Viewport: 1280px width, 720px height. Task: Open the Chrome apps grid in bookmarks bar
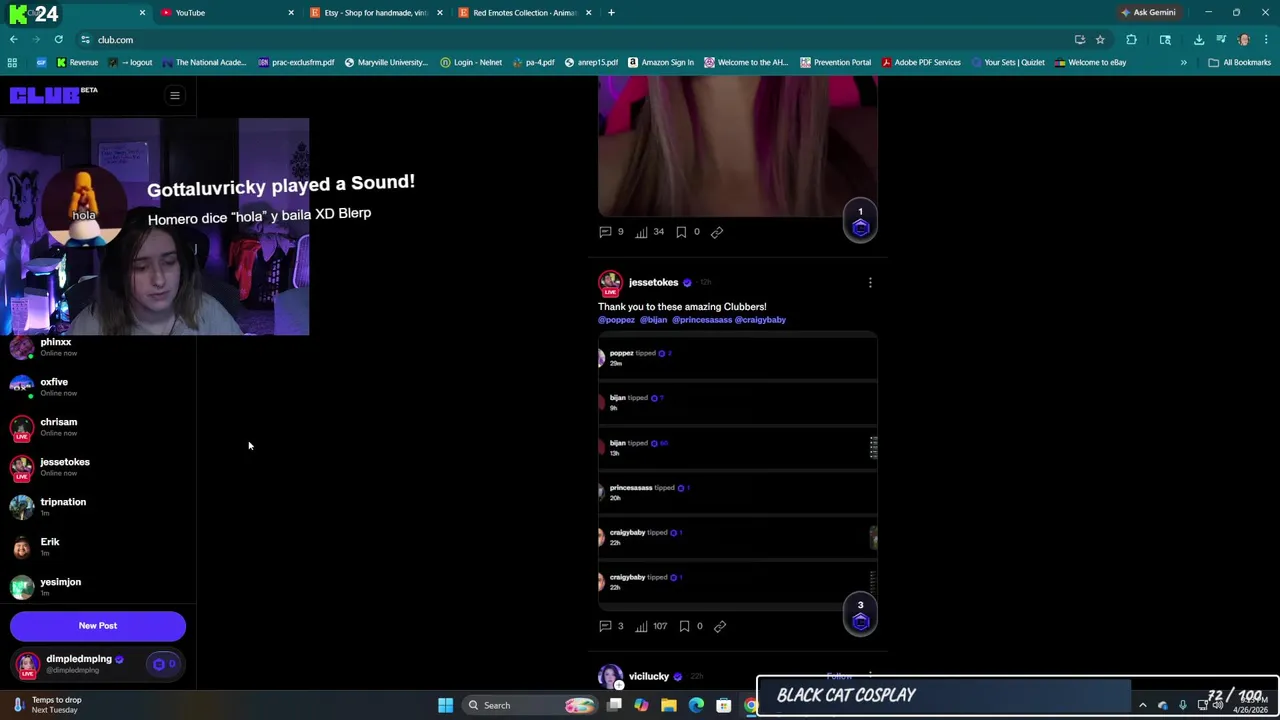[12, 62]
